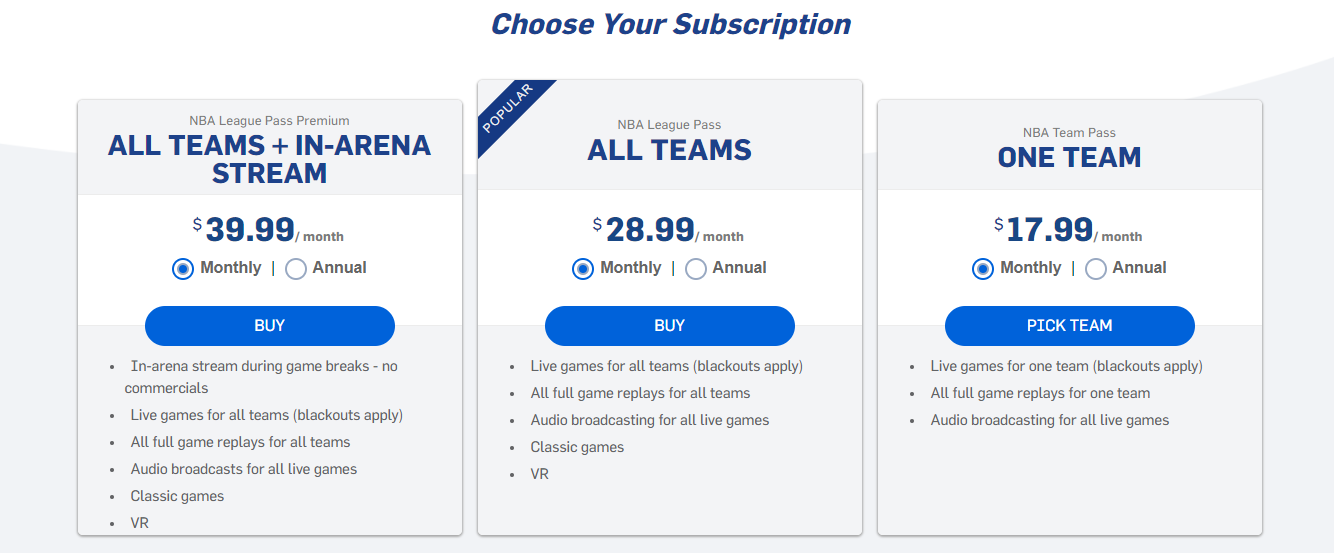Click BUY under the $28.99 All Teams plan
Screen dimensions: 1334x553
(x=670, y=326)
